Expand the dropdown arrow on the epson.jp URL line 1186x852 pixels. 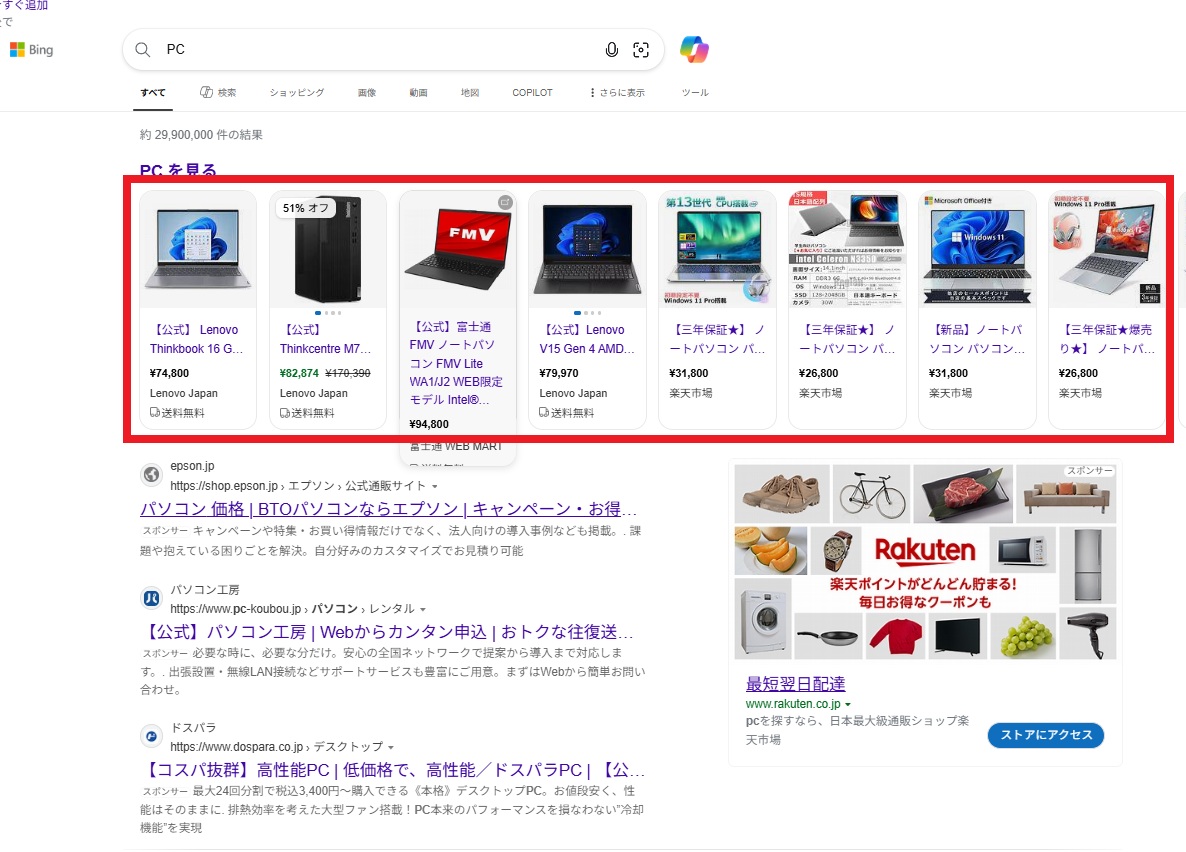pos(435,487)
